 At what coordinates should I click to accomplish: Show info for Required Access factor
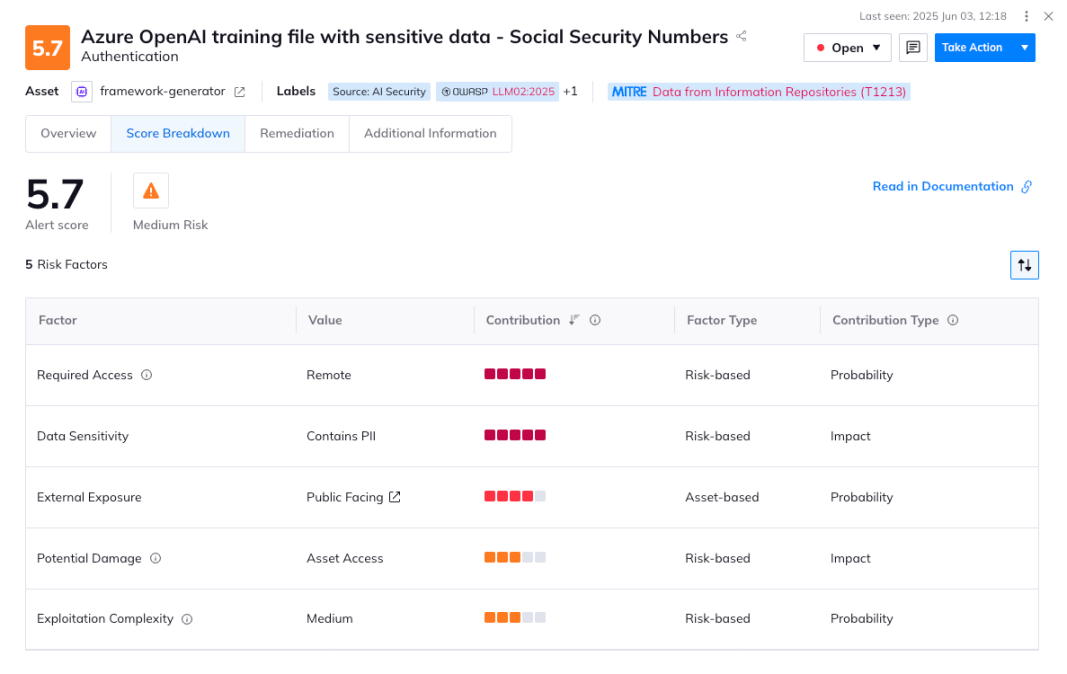[146, 375]
